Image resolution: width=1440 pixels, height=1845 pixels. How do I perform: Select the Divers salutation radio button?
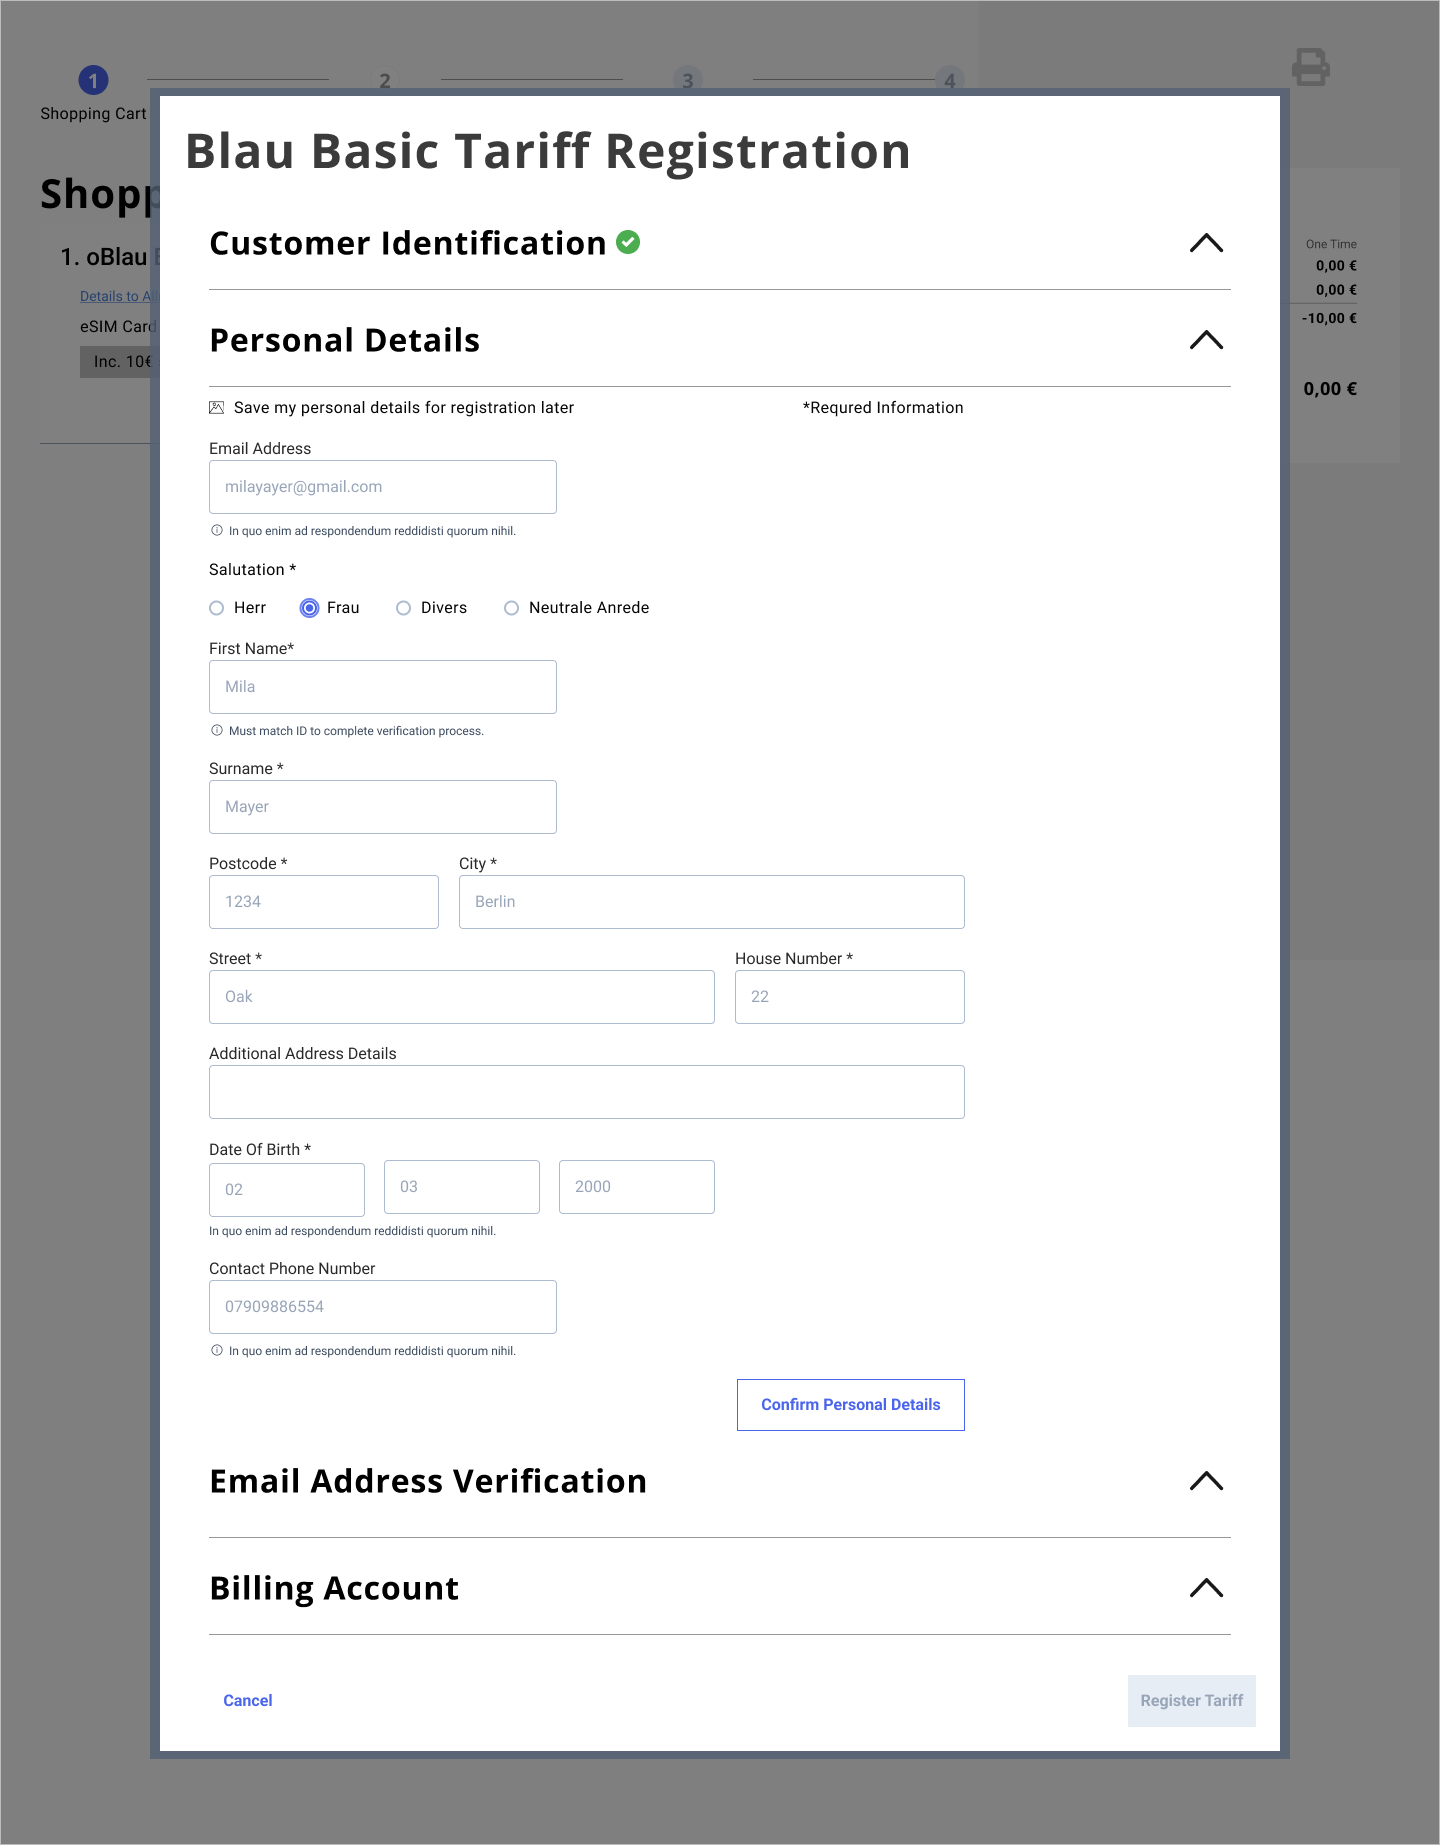click(x=403, y=608)
